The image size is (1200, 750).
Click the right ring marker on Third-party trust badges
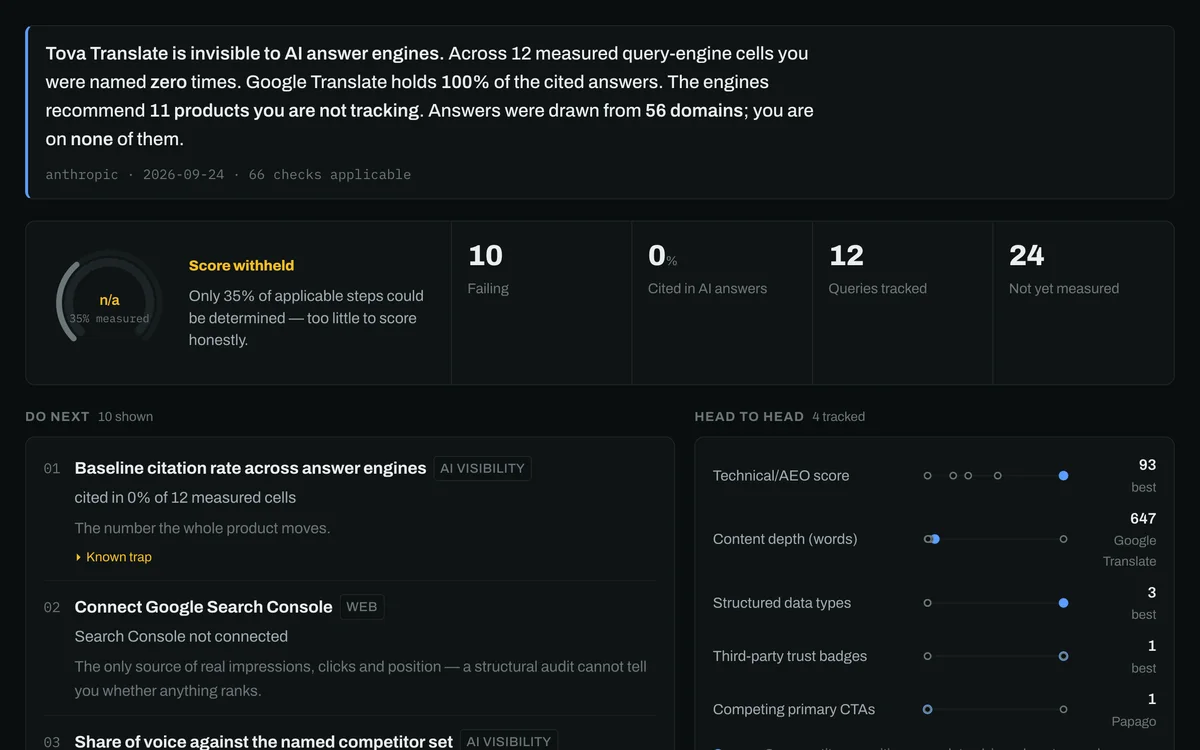pos(1063,656)
